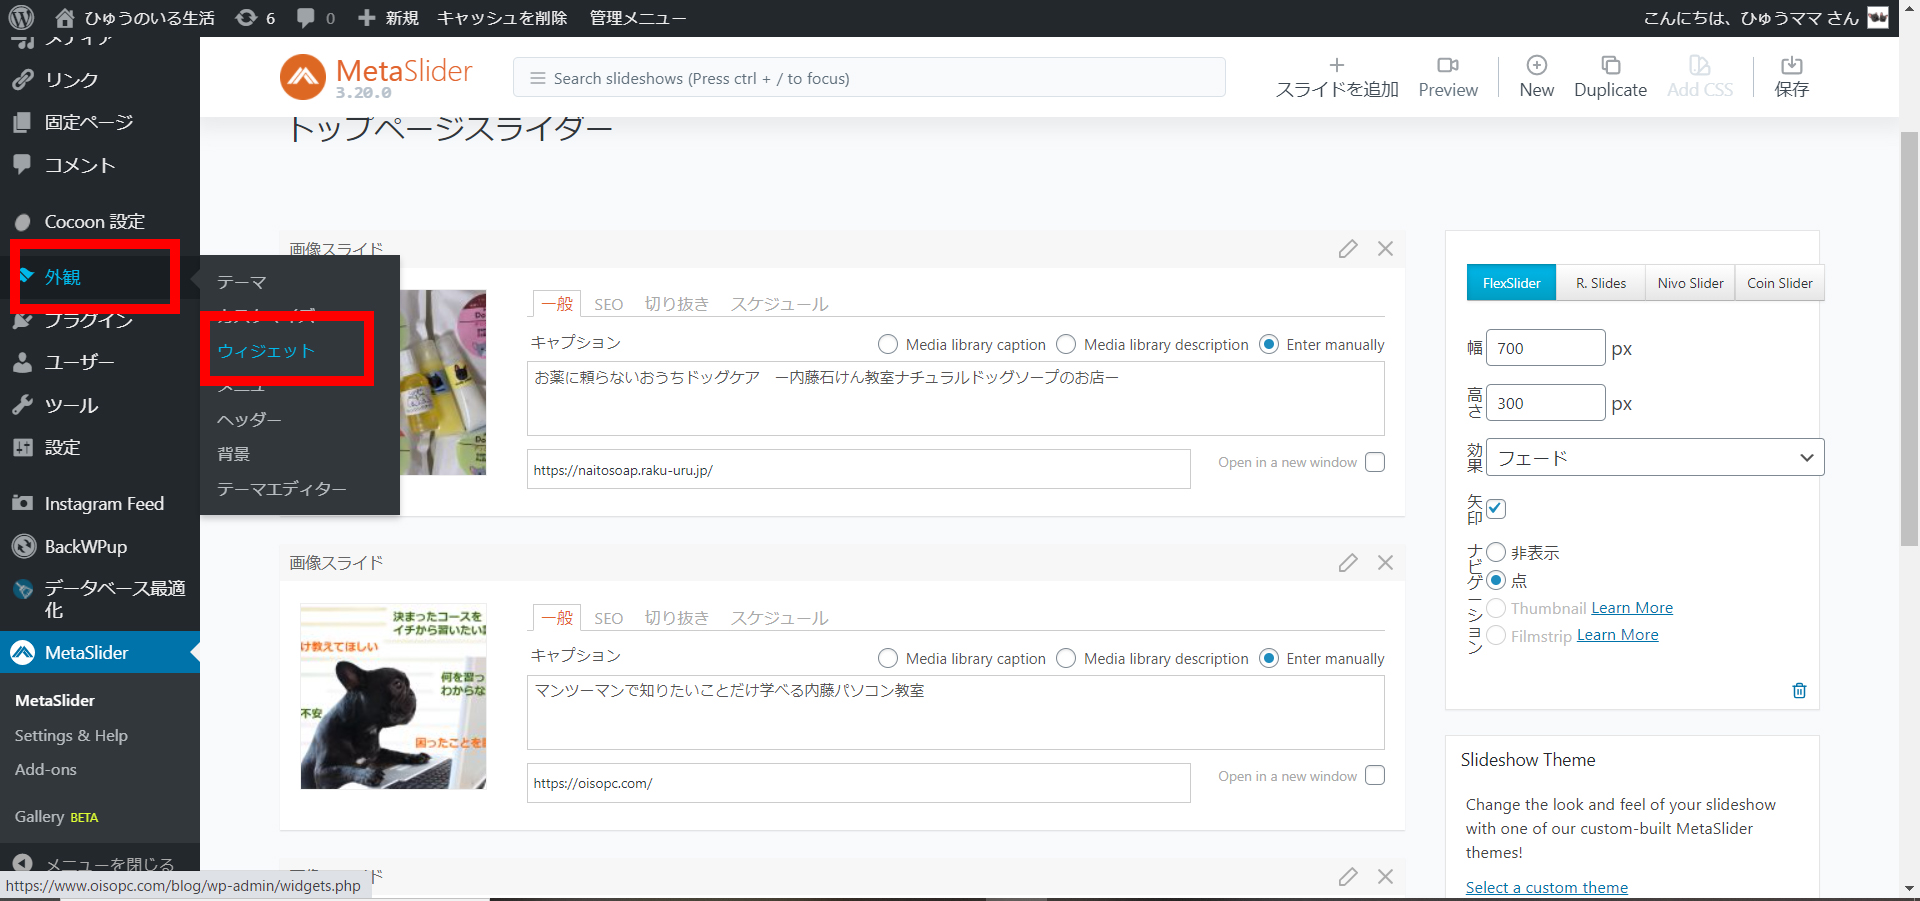
Task: Click the width input field showing 700
Action: [1545, 348]
